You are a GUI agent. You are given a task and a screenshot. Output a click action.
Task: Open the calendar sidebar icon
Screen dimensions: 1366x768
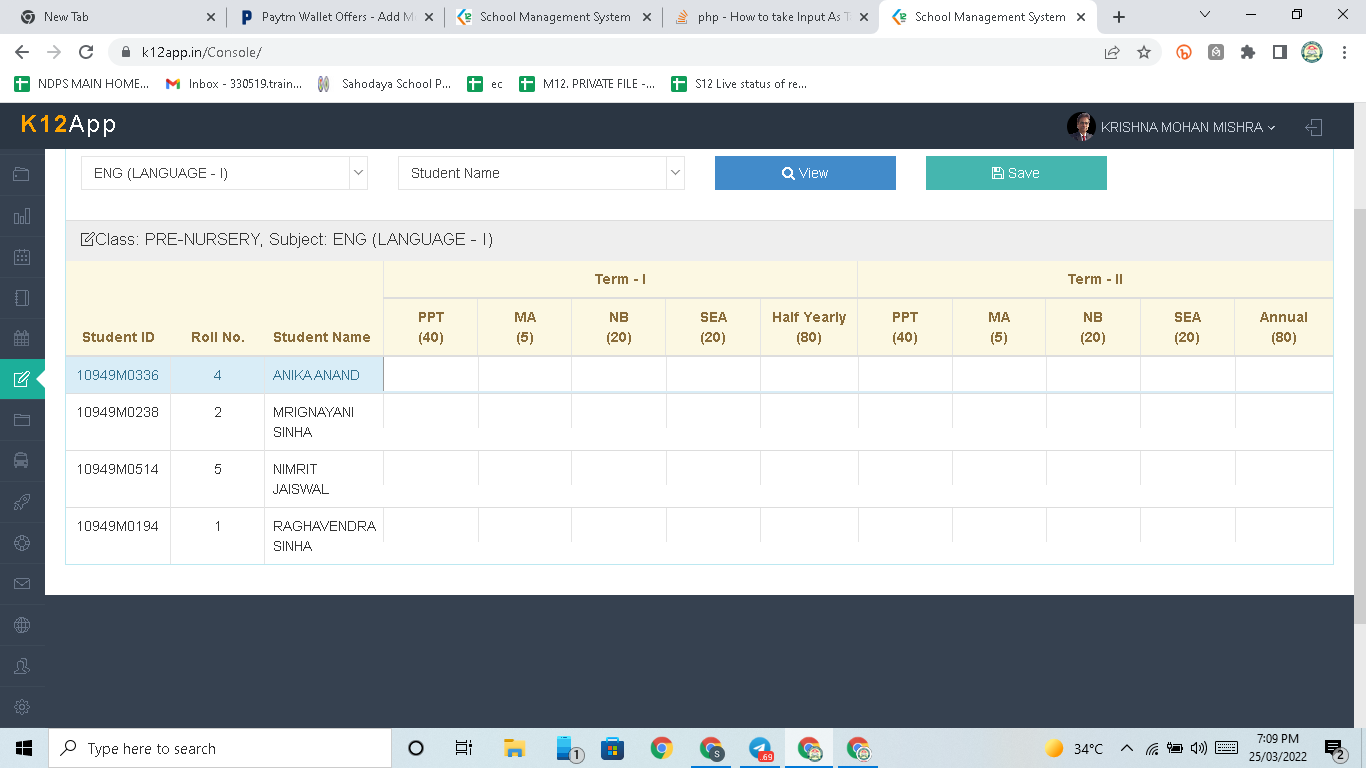(x=22, y=256)
